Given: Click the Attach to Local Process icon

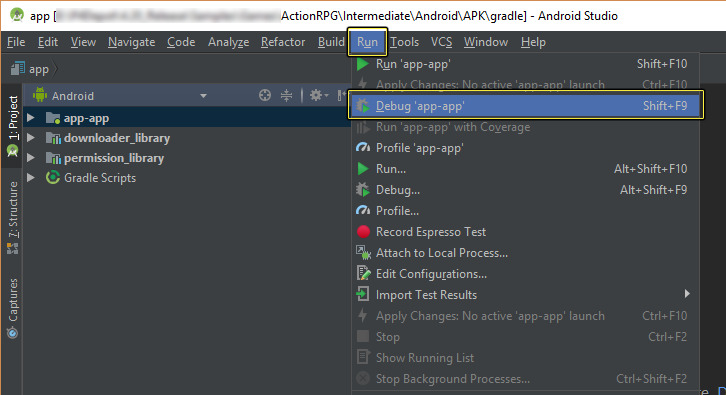Looking at the screenshot, I should click(x=363, y=252).
